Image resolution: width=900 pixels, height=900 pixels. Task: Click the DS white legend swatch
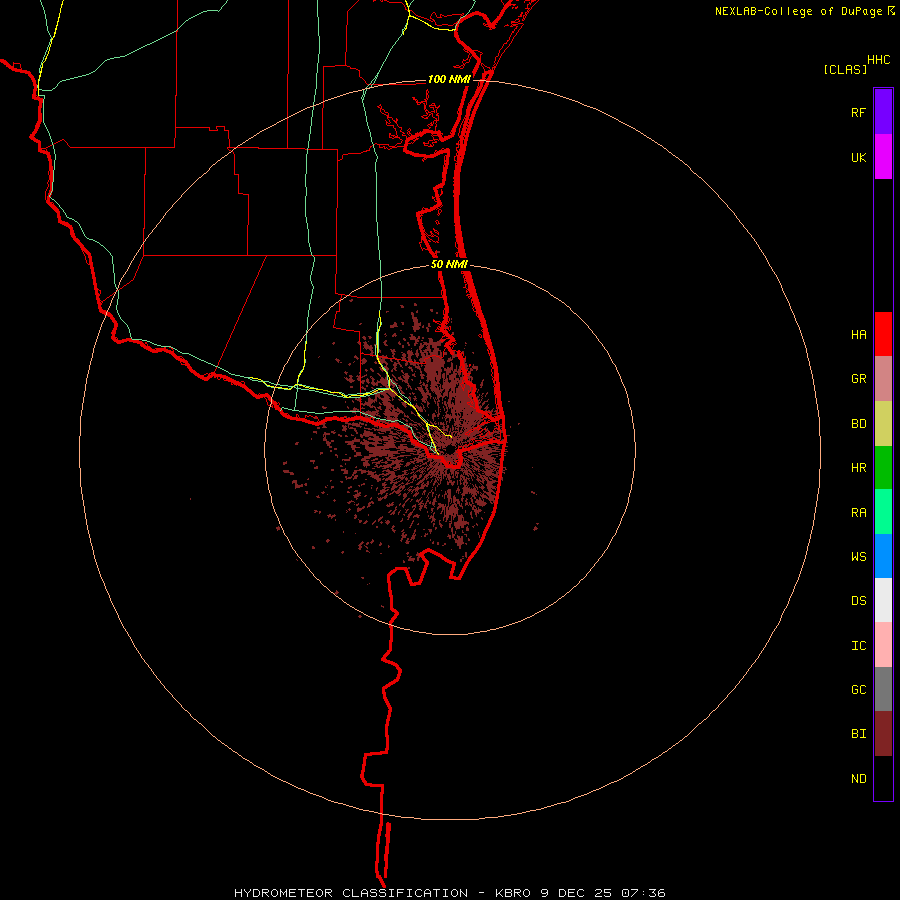point(883,600)
